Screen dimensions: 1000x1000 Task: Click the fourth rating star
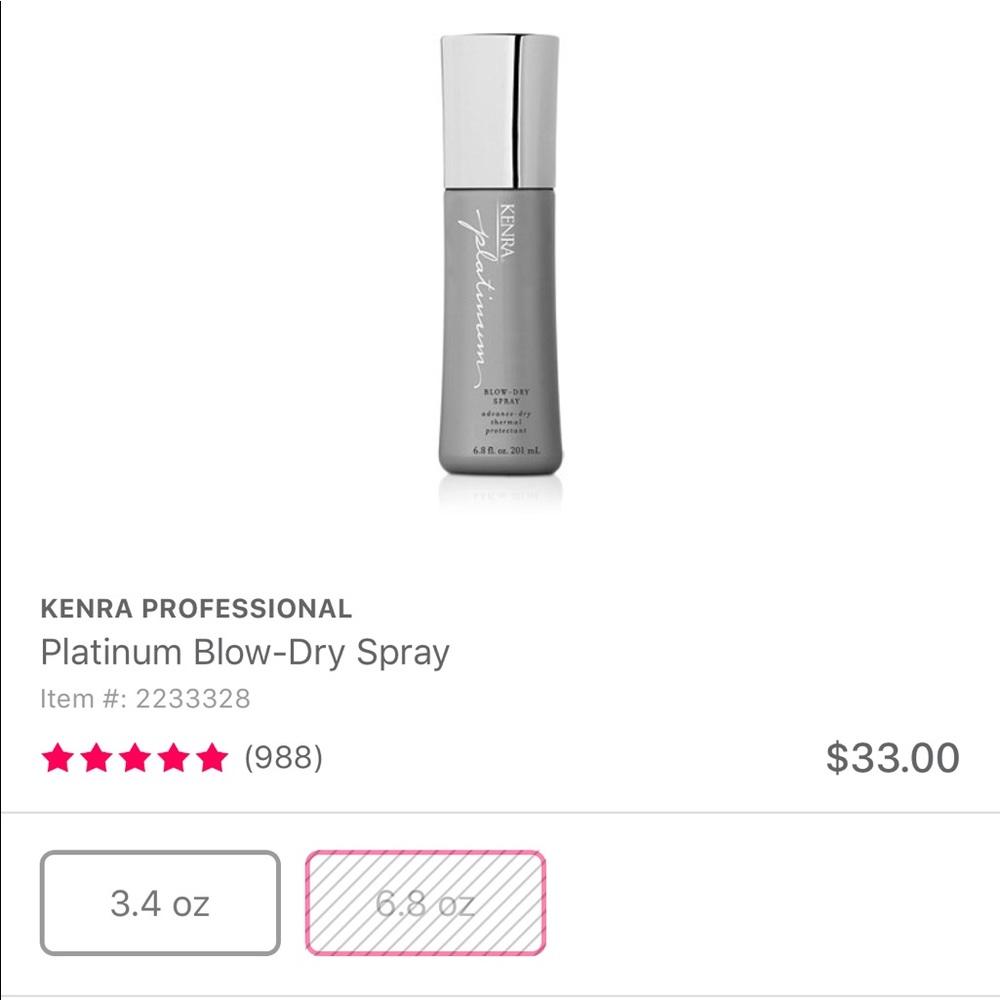point(174,757)
